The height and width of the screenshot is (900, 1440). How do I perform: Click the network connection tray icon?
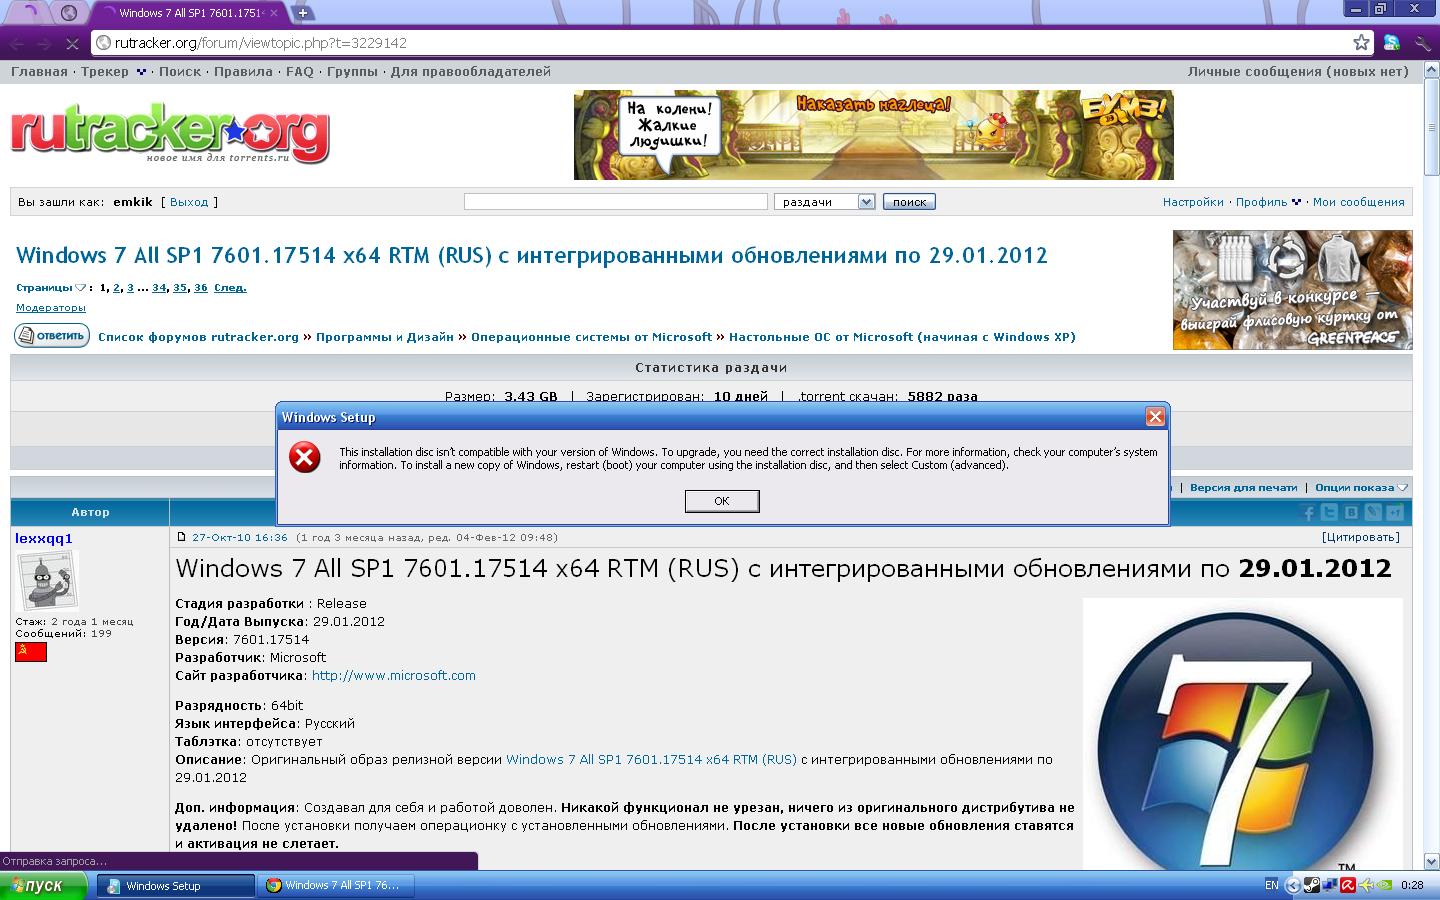(1330, 885)
